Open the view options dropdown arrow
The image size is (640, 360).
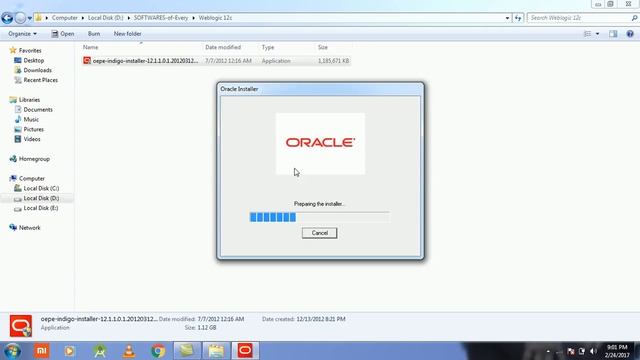[x=598, y=34]
